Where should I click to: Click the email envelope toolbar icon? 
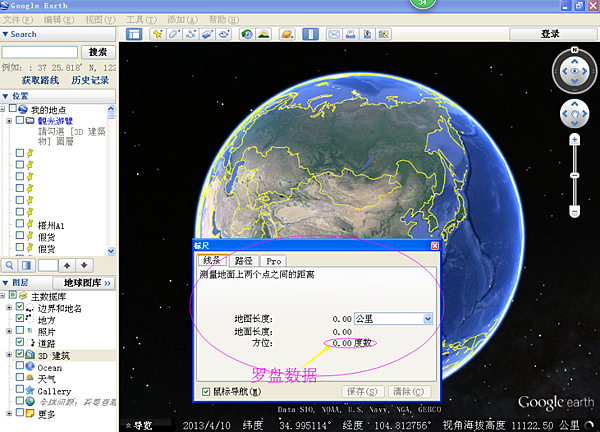click(x=334, y=34)
